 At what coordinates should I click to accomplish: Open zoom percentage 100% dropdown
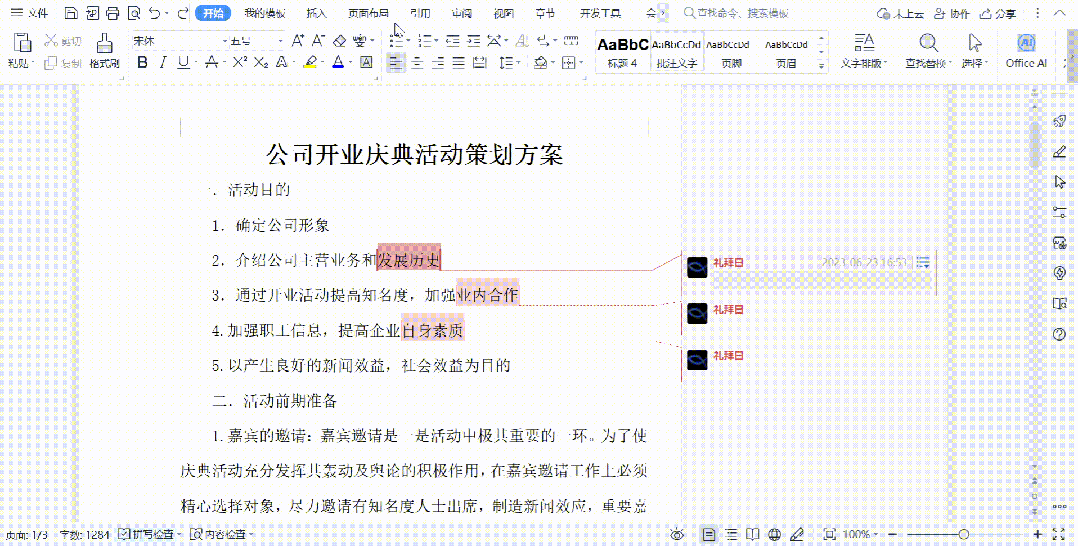(x=860, y=534)
